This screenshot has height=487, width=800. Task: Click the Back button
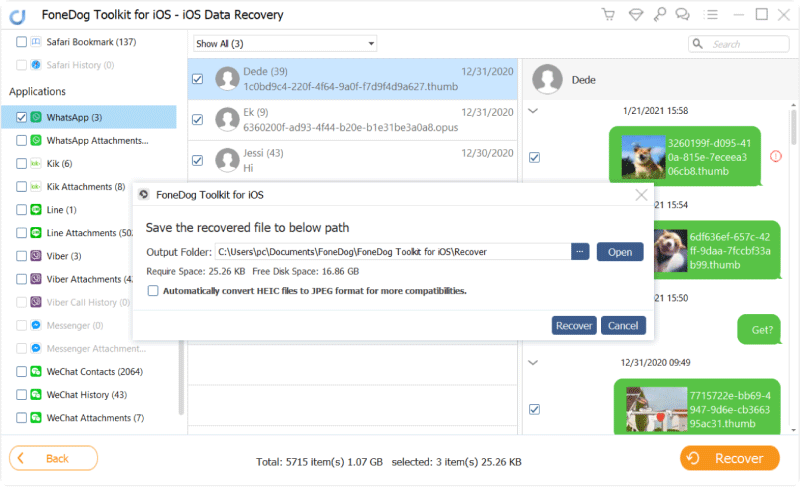pos(54,458)
